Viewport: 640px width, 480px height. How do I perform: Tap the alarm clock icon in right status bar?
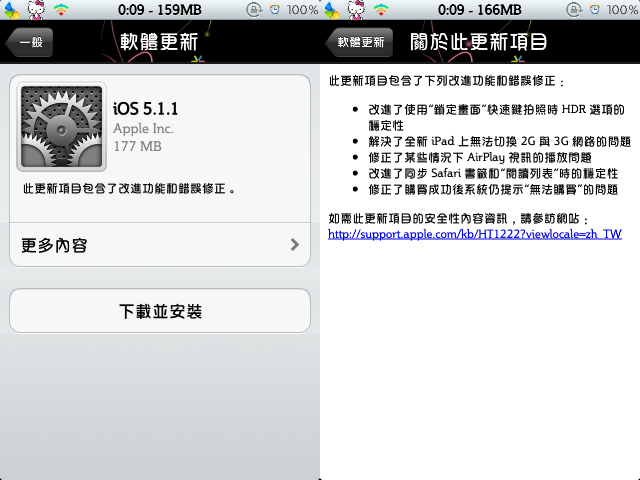(x=595, y=10)
